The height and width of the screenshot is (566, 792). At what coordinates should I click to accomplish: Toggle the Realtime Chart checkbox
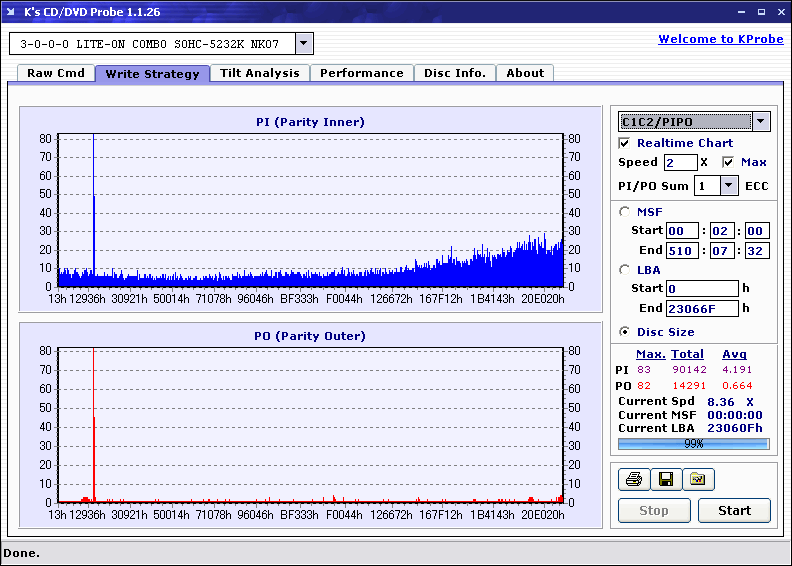(625, 143)
